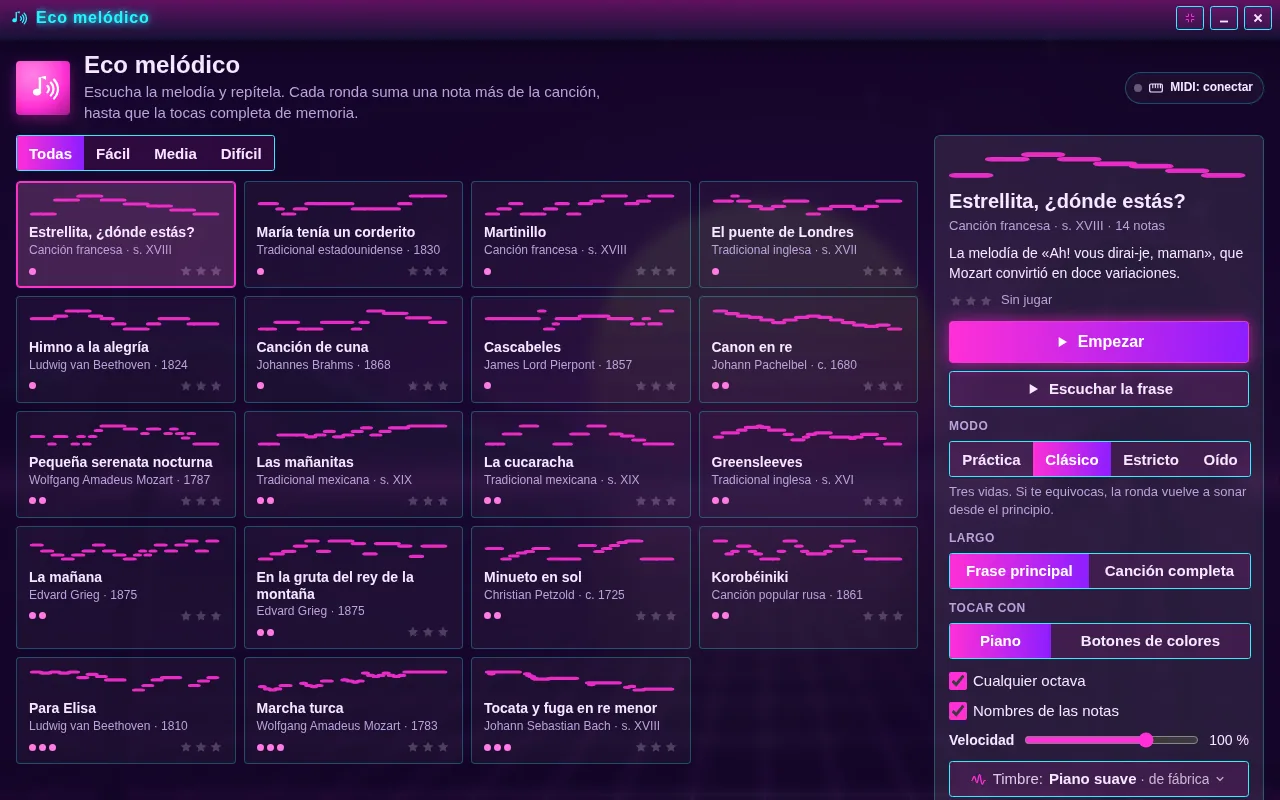Click the stars on the Cascabeles card
Viewport: 1280px width, 800px height.
pos(655,386)
